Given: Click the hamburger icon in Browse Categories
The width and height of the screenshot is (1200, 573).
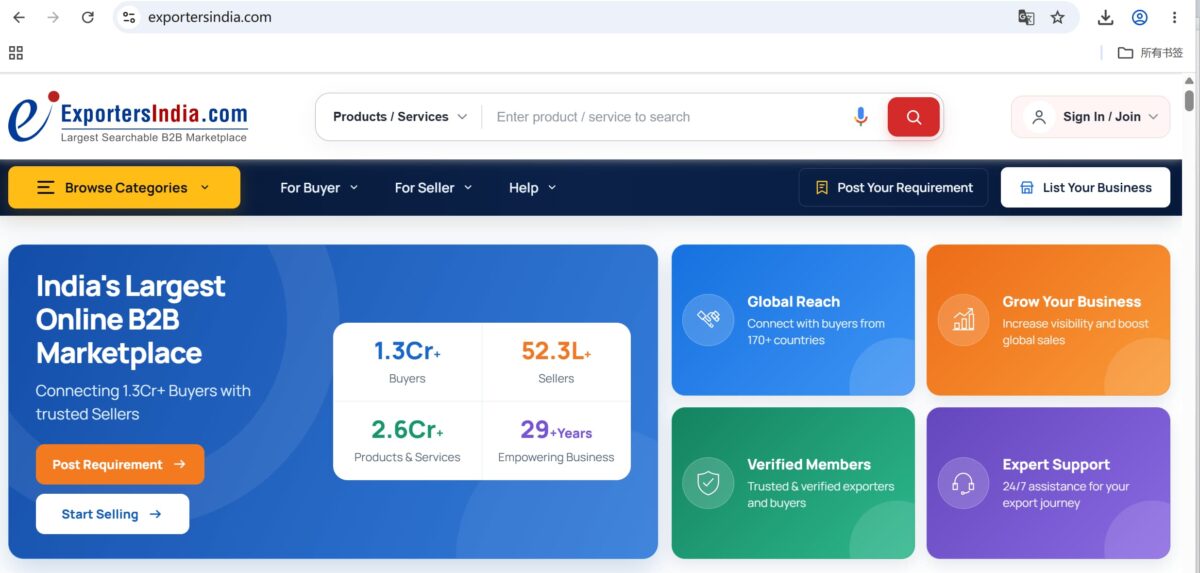Looking at the screenshot, I should (46, 187).
